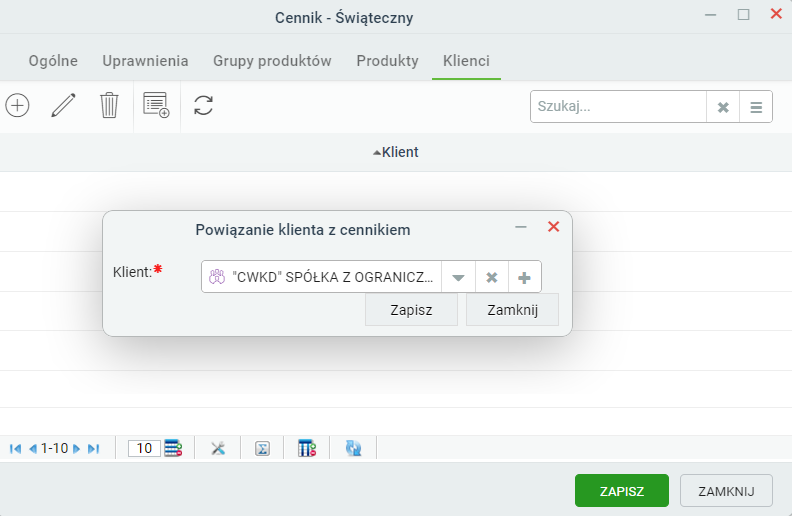
Task: Click Zamknij in the dialog
Action: click(512, 309)
